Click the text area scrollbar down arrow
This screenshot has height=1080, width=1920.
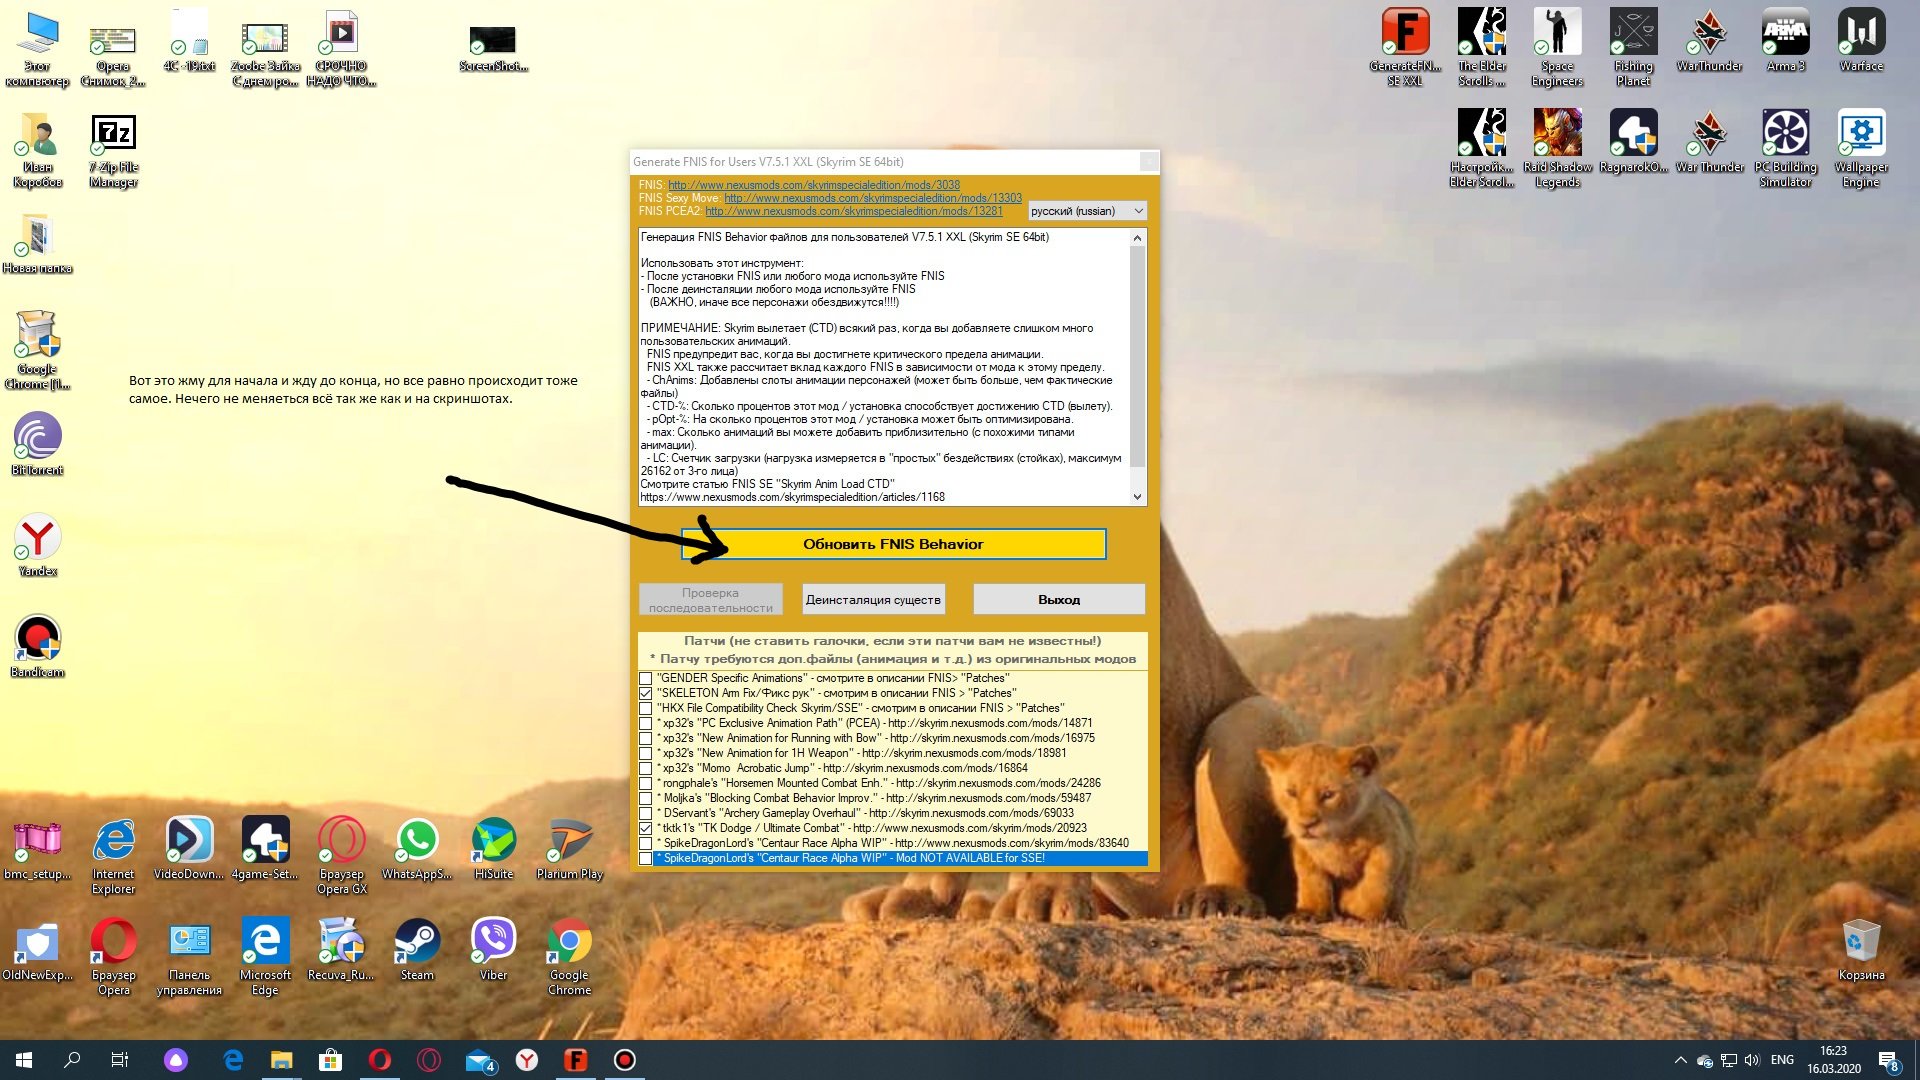pos(1137,497)
